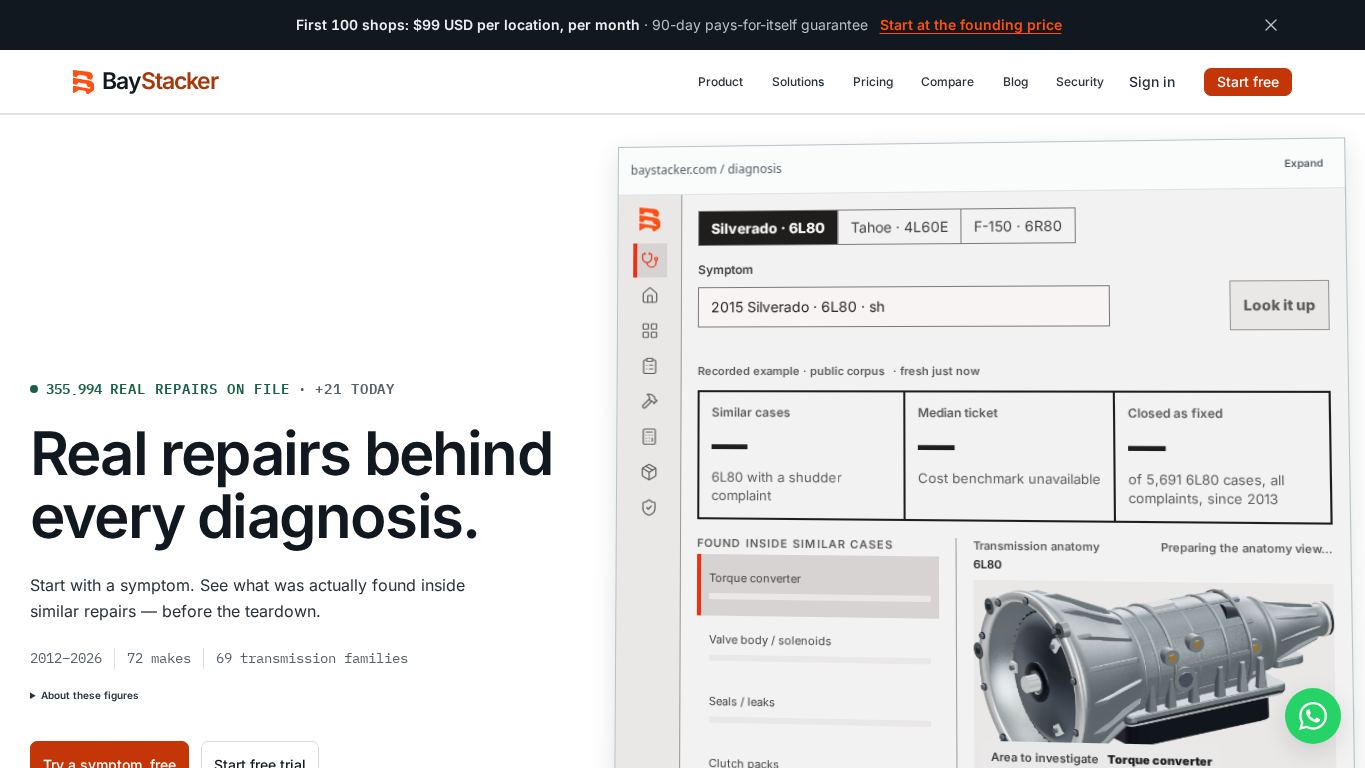
Task: Click the Median ticket card
Action: tap(1009, 456)
